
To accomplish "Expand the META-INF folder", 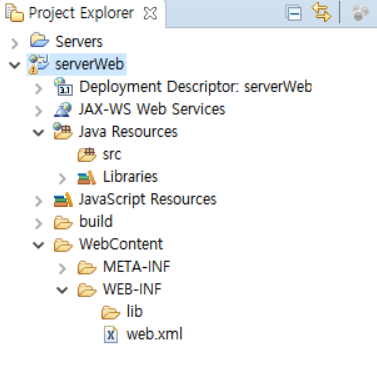I will pyautogui.click(x=62, y=268).
